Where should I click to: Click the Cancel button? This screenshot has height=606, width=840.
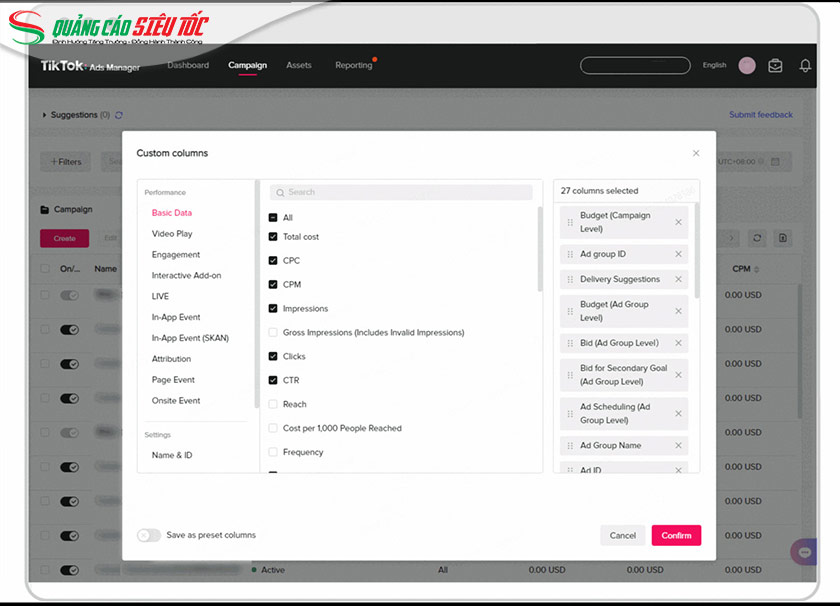pyautogui.click(x=622, y=535)
